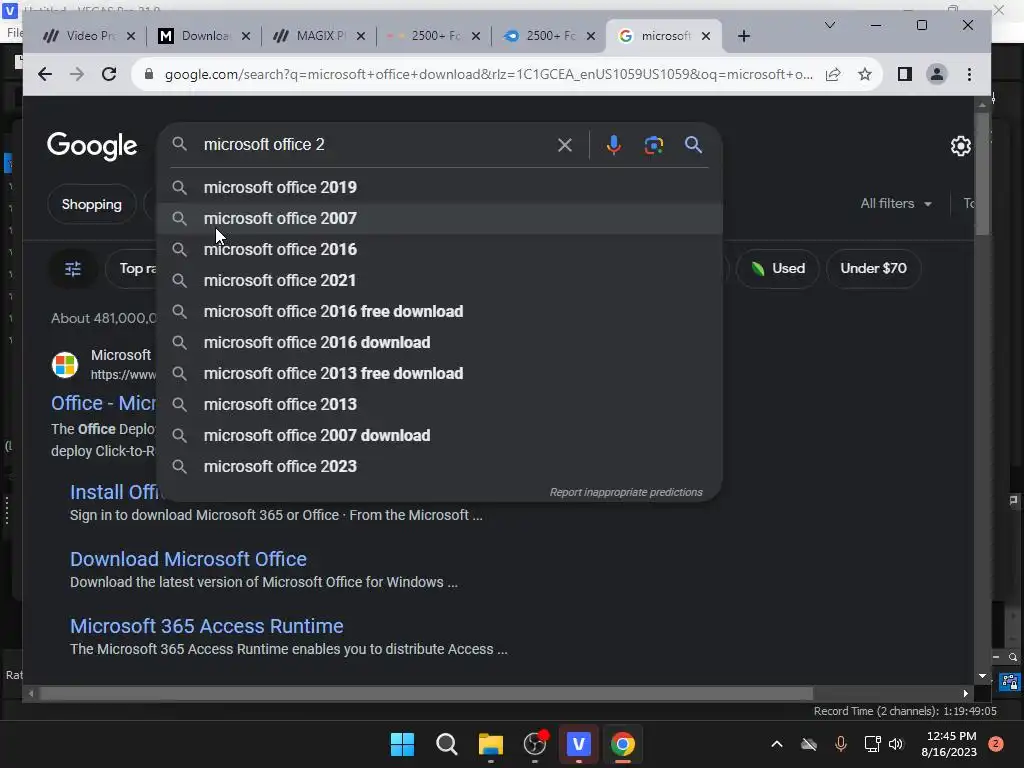The image size is (1024, 768).
Task: Click the page vertical scrollbar thumb
Action: [982, 174]
